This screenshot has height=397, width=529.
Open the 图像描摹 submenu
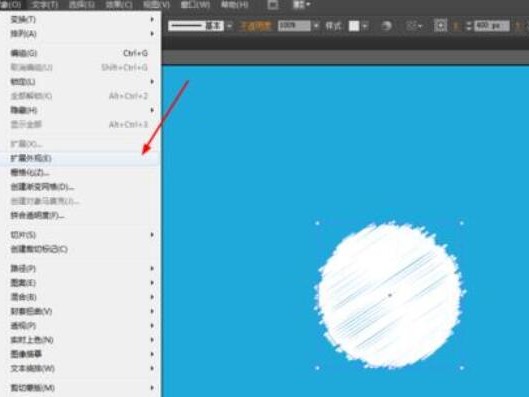tap(80, 354)
